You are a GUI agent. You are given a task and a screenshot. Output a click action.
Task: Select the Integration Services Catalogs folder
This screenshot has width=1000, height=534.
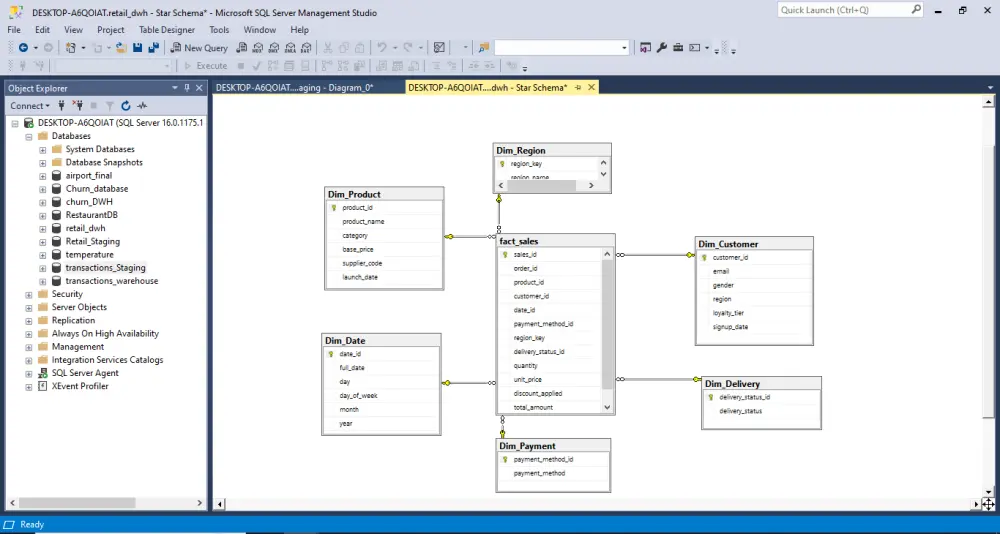click(107, 360)
